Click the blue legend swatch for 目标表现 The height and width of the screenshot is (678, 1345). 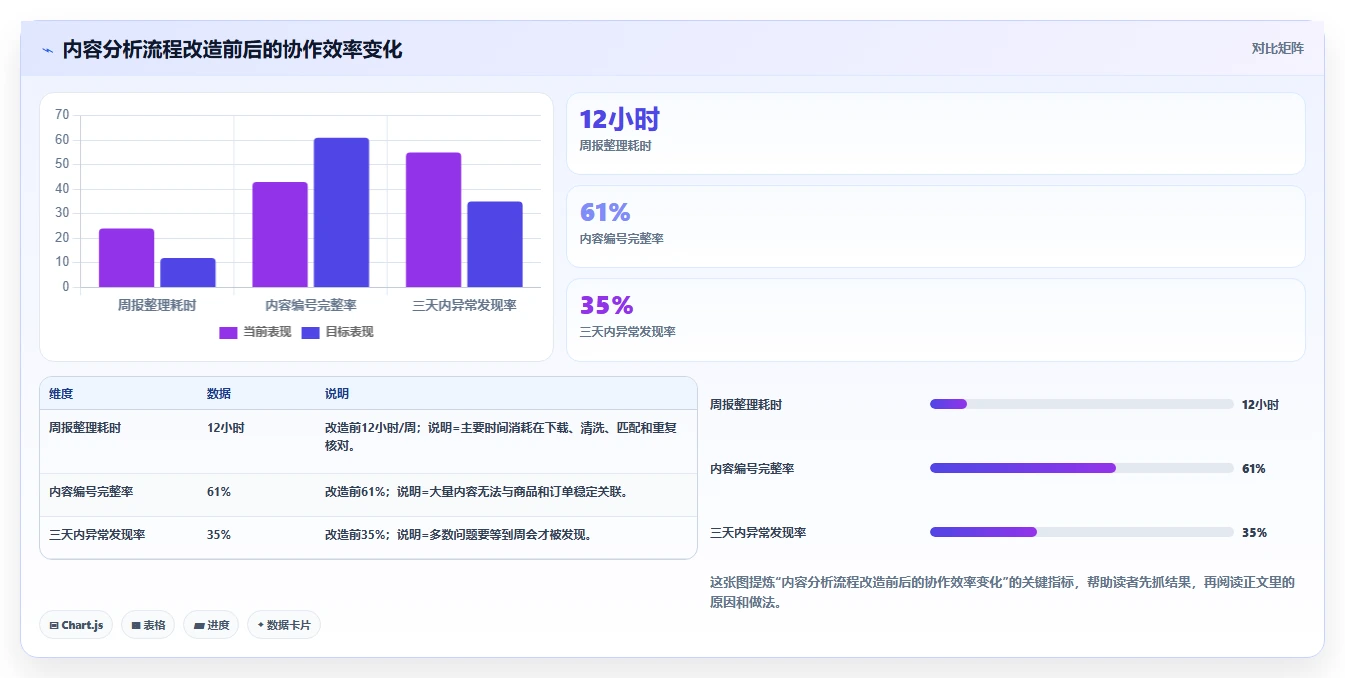pos(311,333)
